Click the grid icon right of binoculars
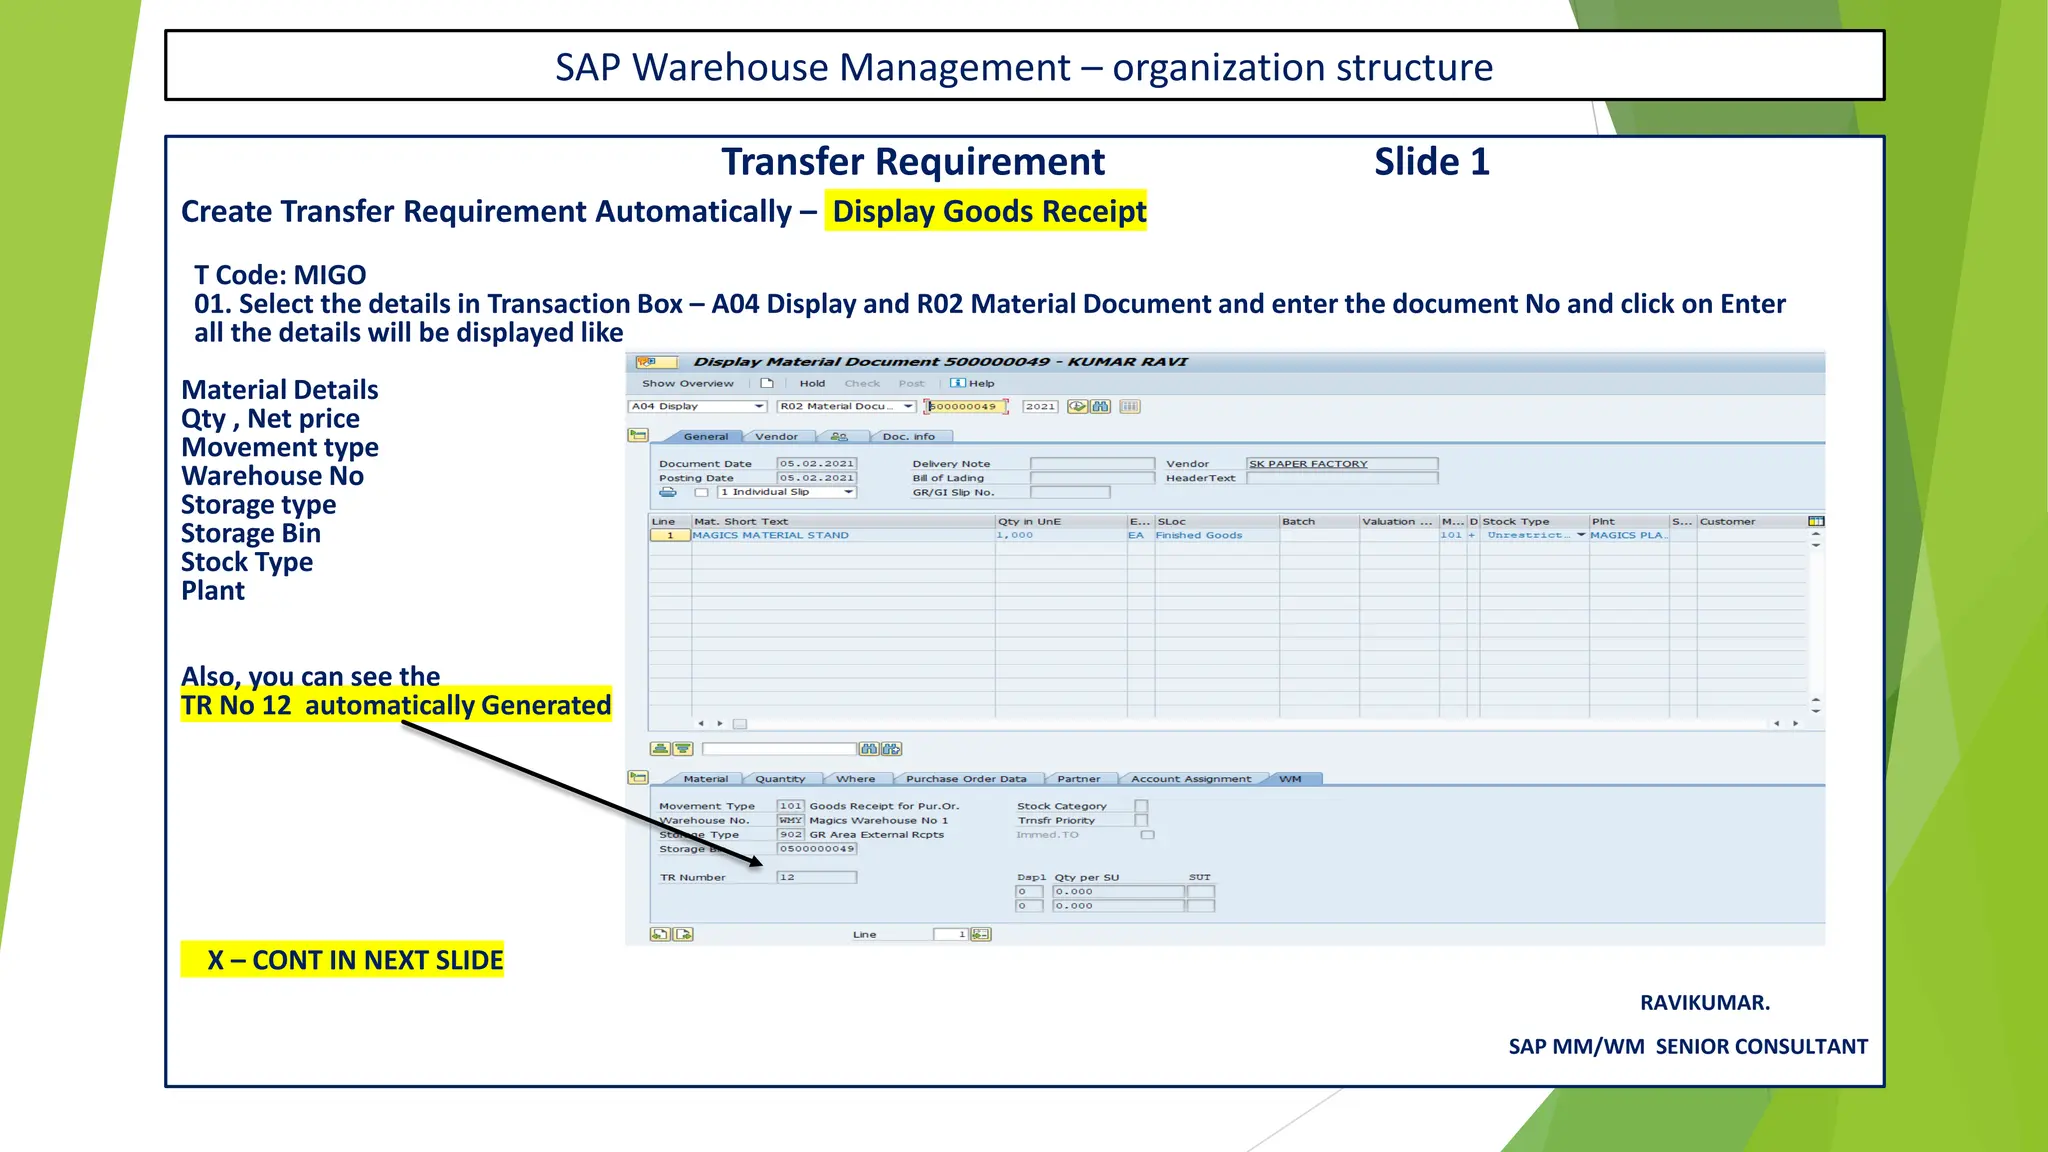 pyautogui.click(x=1130, y=406)
